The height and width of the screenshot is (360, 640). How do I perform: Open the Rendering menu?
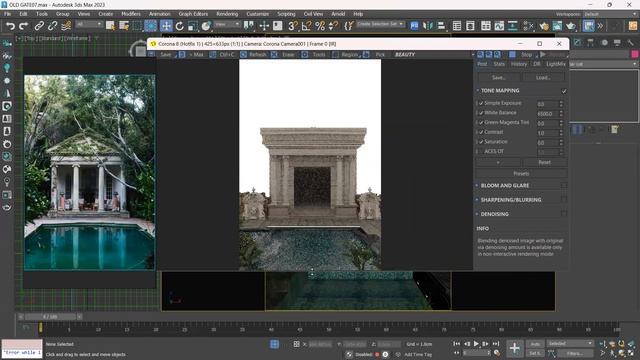coord(227,14)
